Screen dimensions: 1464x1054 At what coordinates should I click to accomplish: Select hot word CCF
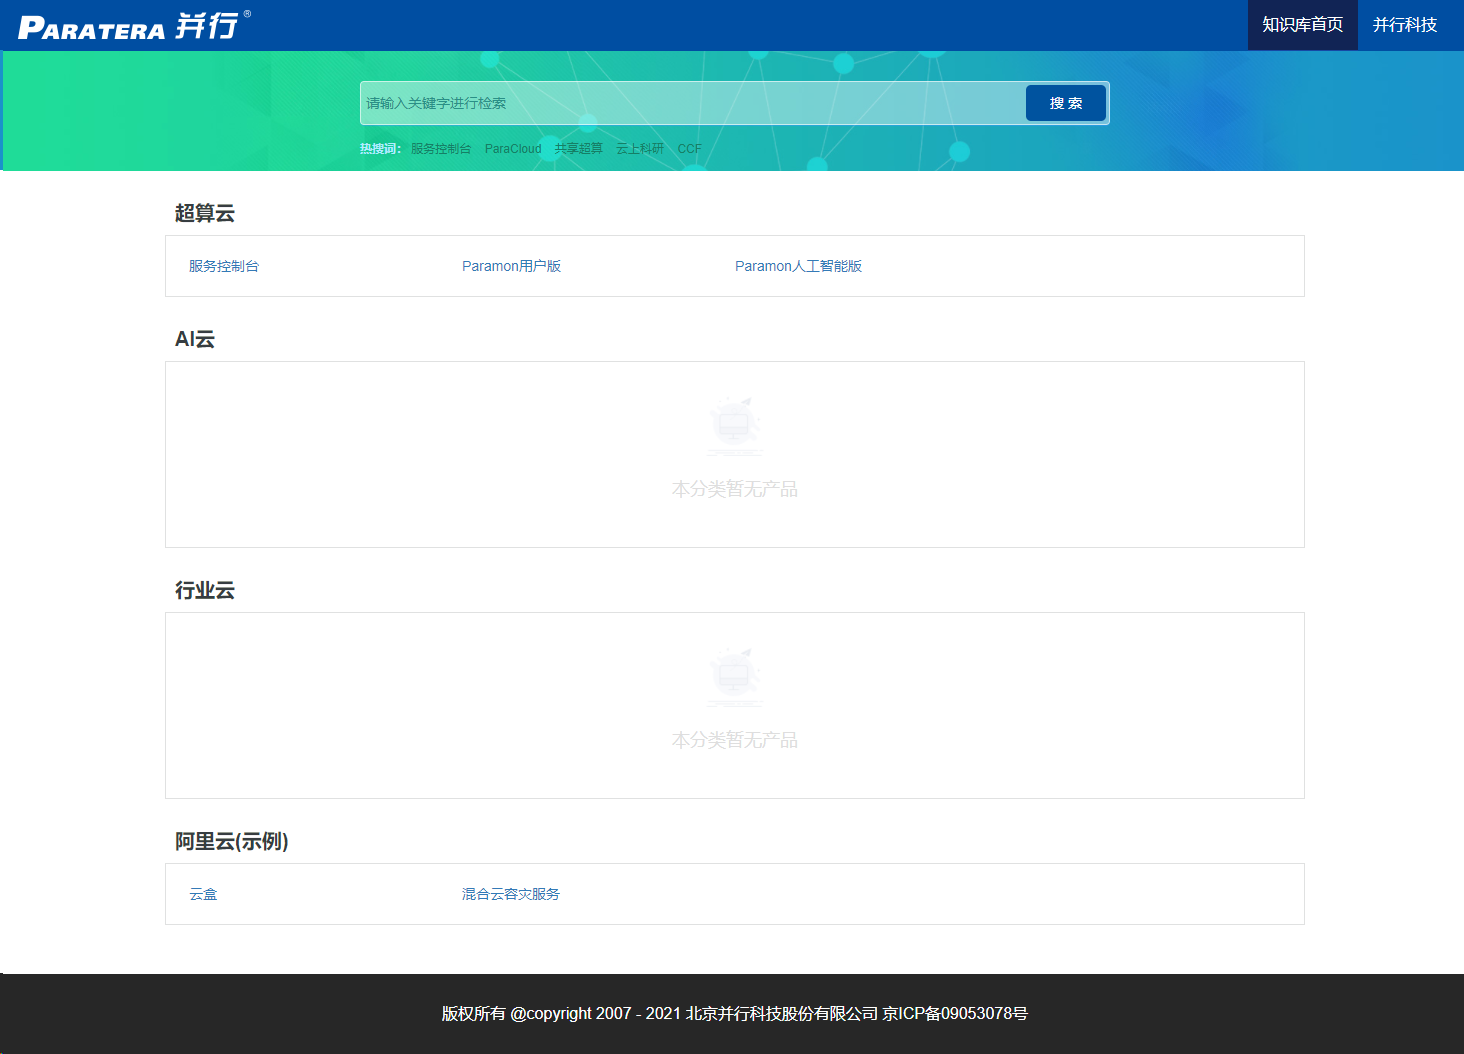point(689,149)
